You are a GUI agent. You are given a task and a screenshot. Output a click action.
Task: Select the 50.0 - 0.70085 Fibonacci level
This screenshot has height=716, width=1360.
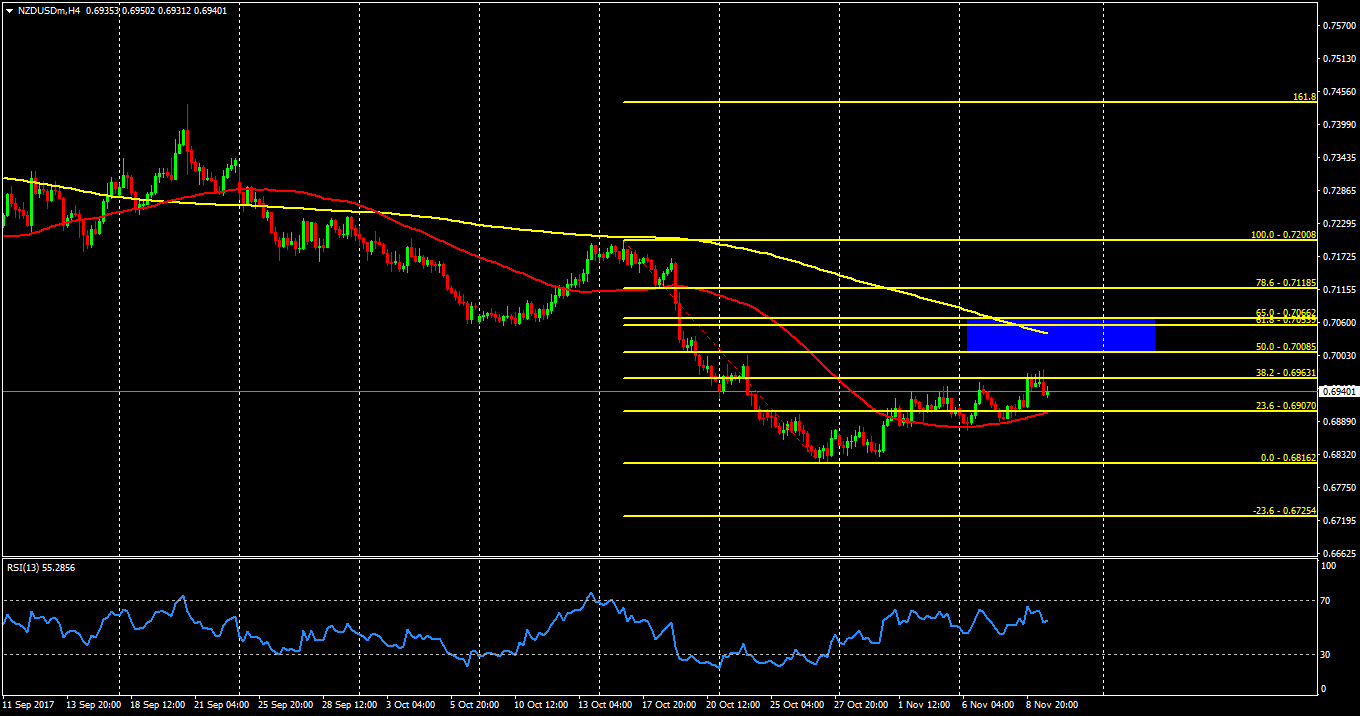[1285, 347]
